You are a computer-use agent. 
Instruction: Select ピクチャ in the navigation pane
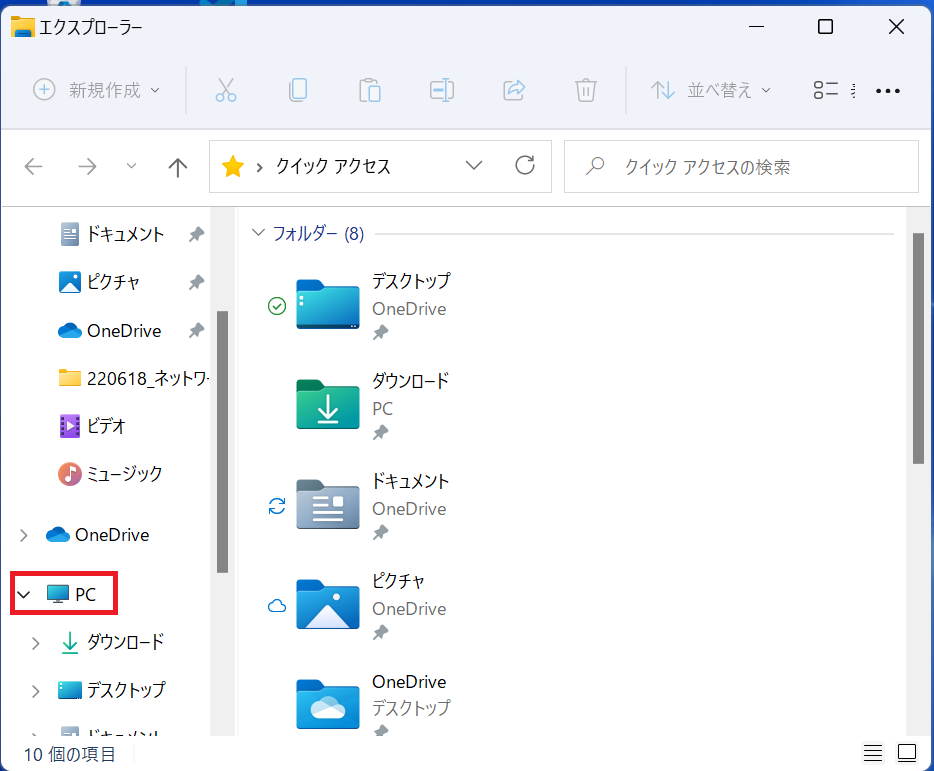point(113,282)
